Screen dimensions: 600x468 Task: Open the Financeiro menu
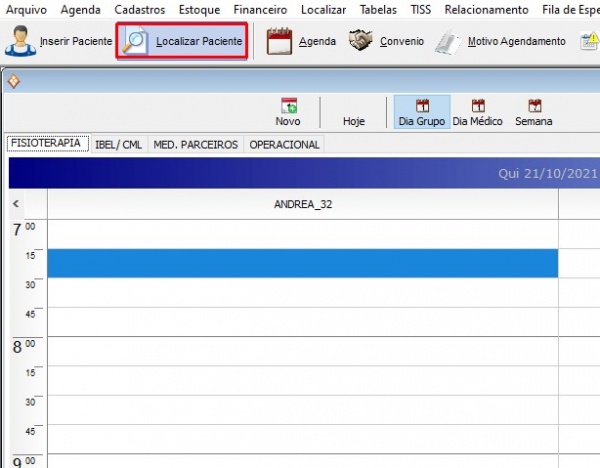259,10
